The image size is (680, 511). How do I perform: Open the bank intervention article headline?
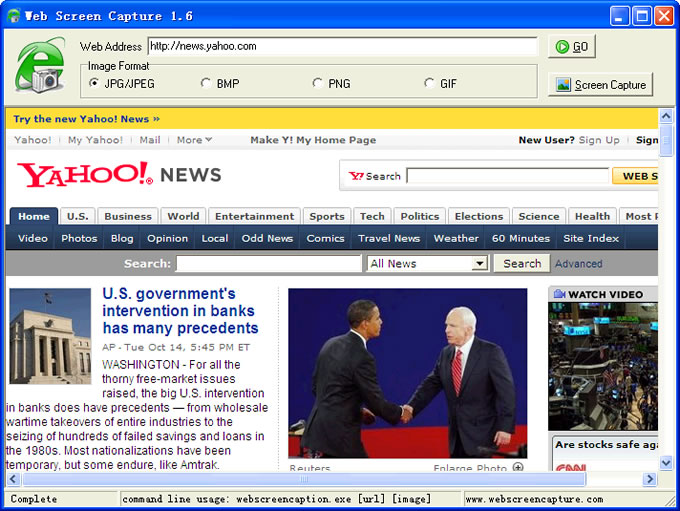pyautogui.click(x=180, y=311)
